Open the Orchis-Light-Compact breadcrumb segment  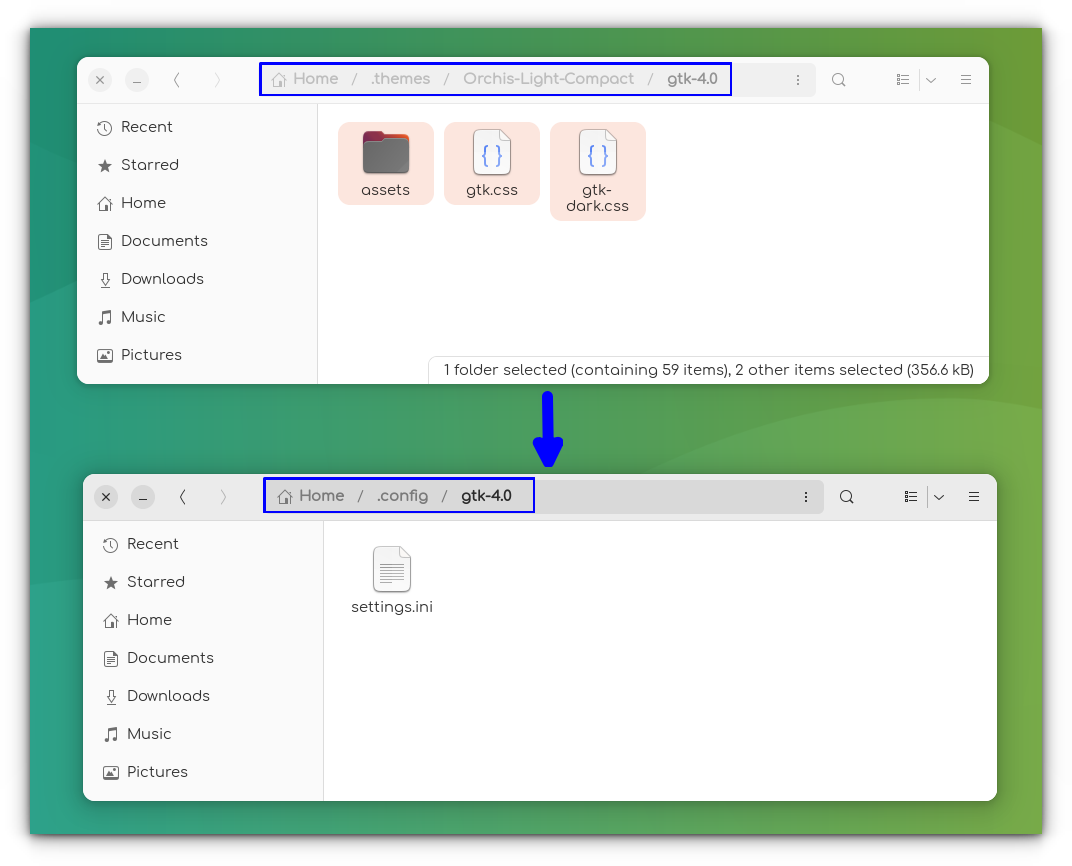548,79
